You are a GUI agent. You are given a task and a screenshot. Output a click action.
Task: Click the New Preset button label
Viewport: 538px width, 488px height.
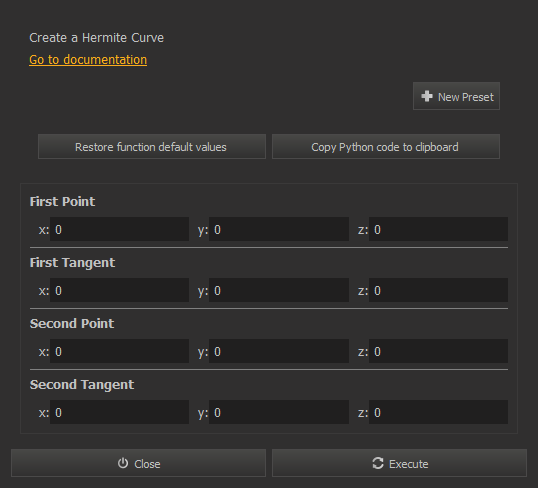coord(466,97)
